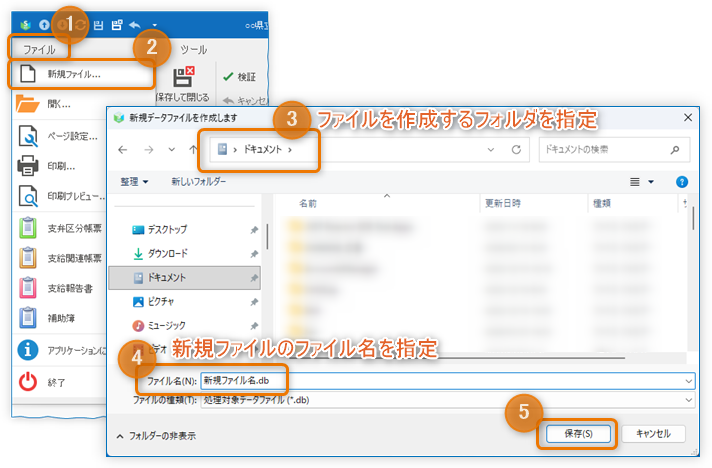This screenshot has width=712, height=468.
Task: Click the dialog キャンセル button
Action: pos(653,434)
